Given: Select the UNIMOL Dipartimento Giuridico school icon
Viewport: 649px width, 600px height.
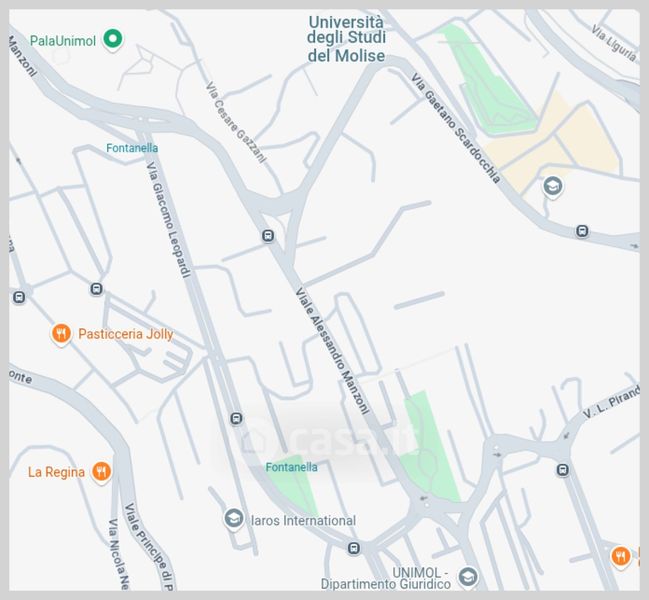Looking at the screenshot, I should pos(468,576).
